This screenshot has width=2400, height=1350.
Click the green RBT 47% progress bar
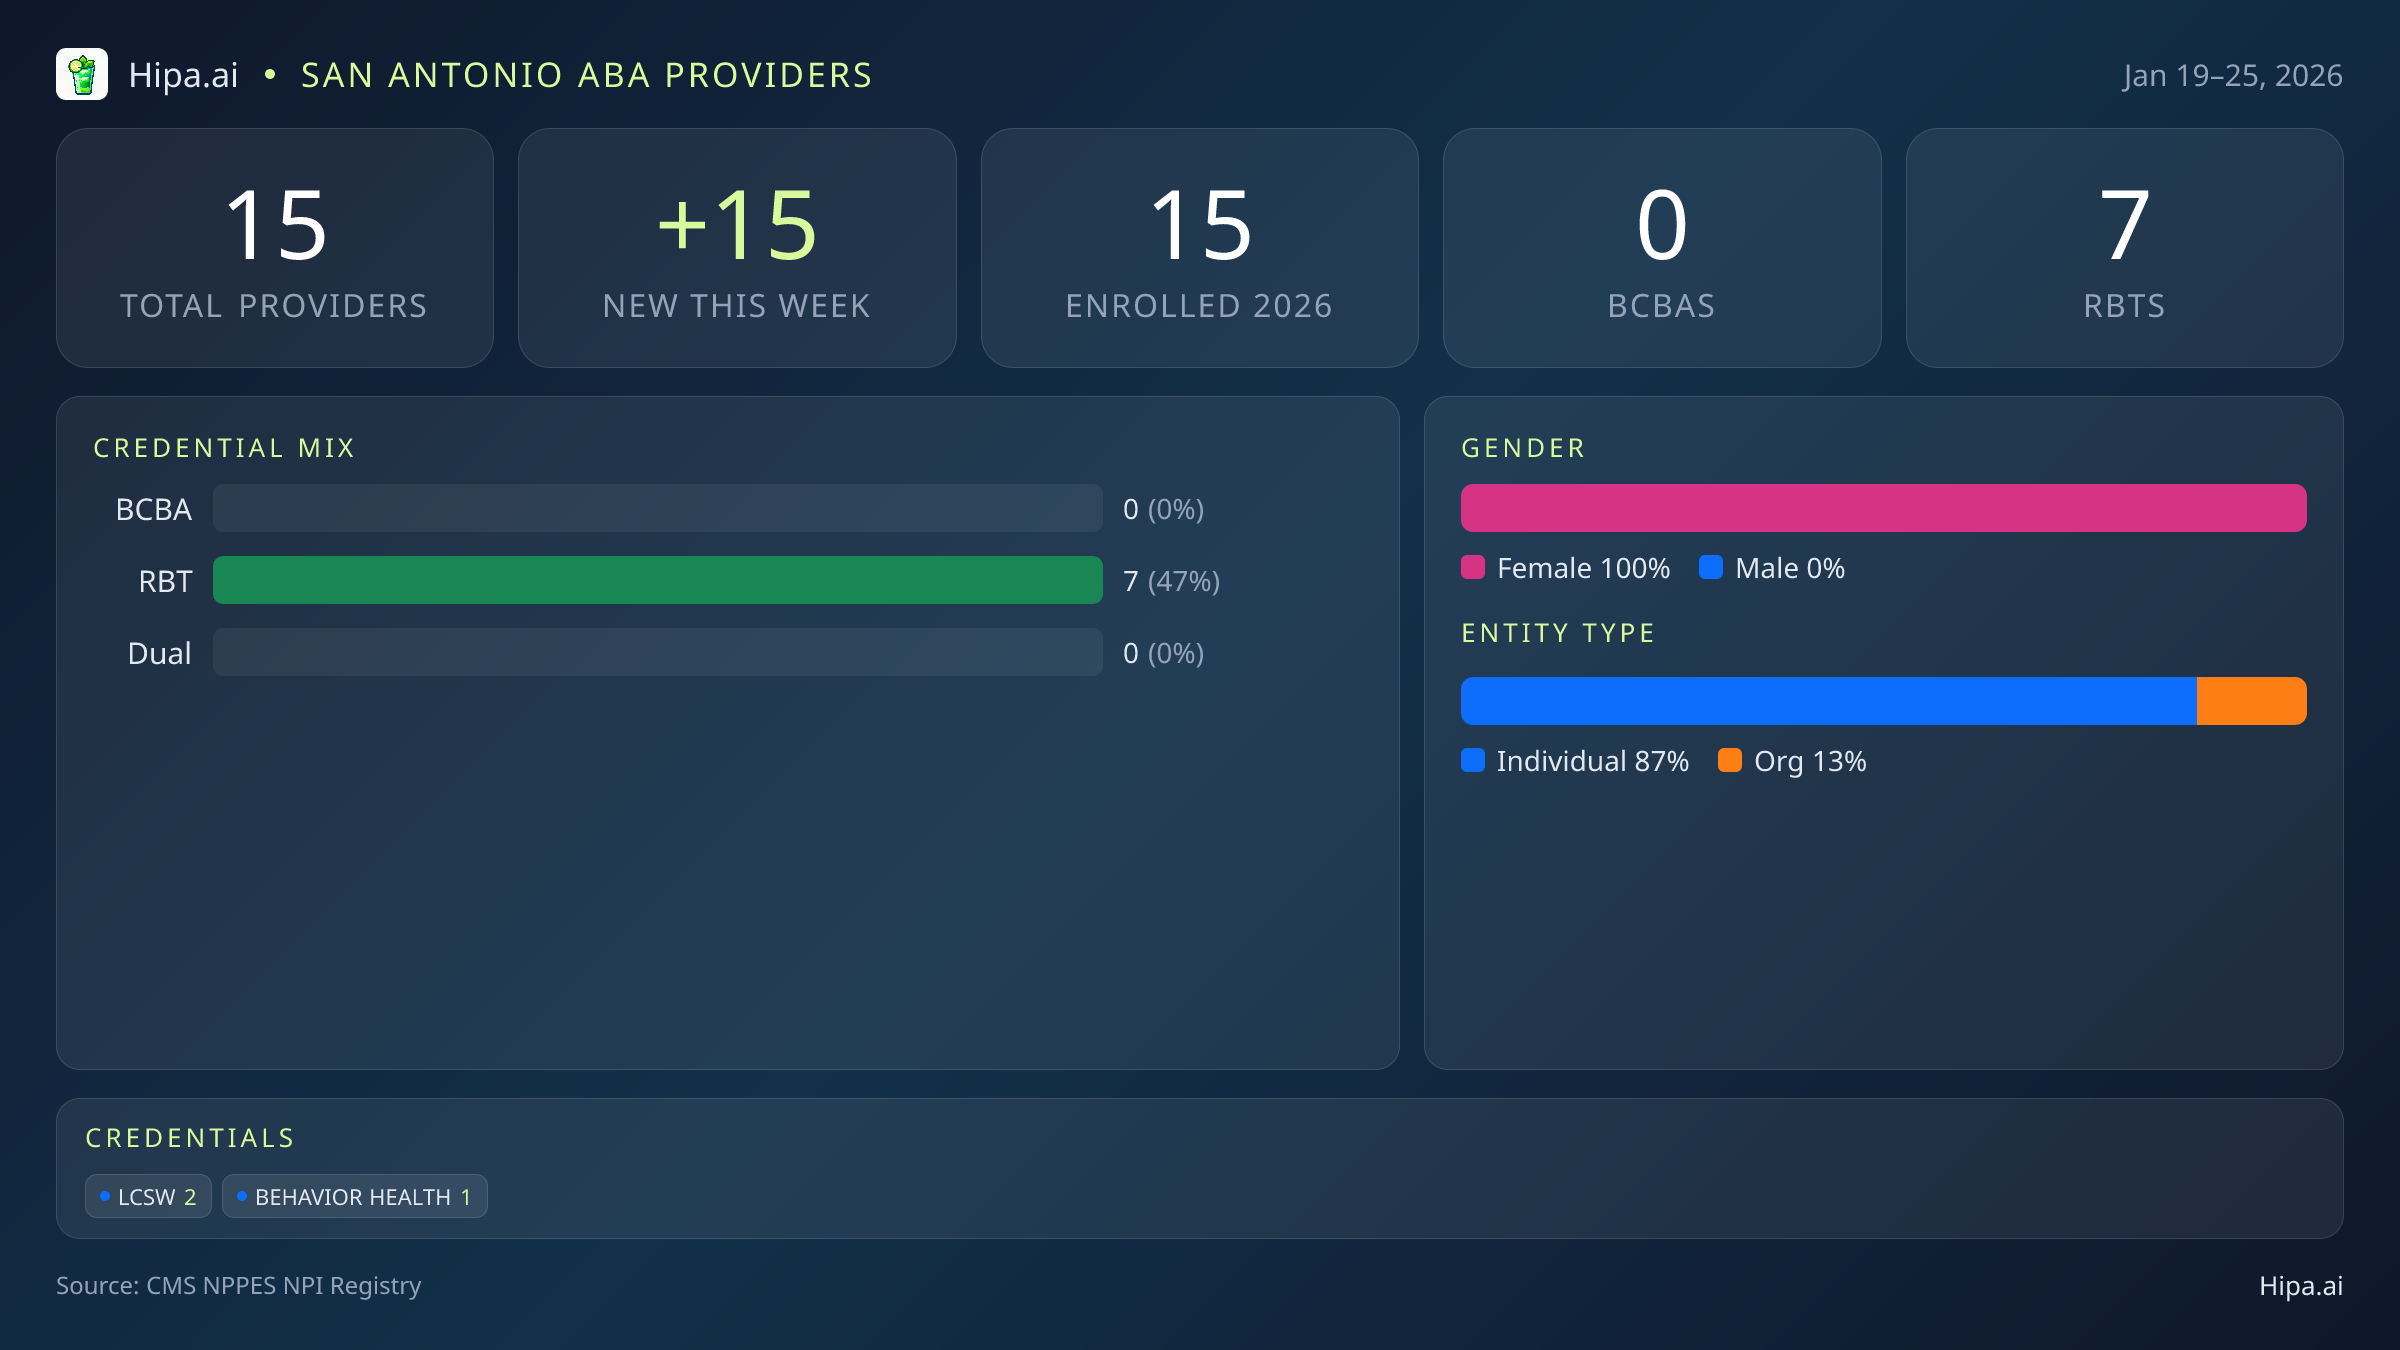point(658,580)
